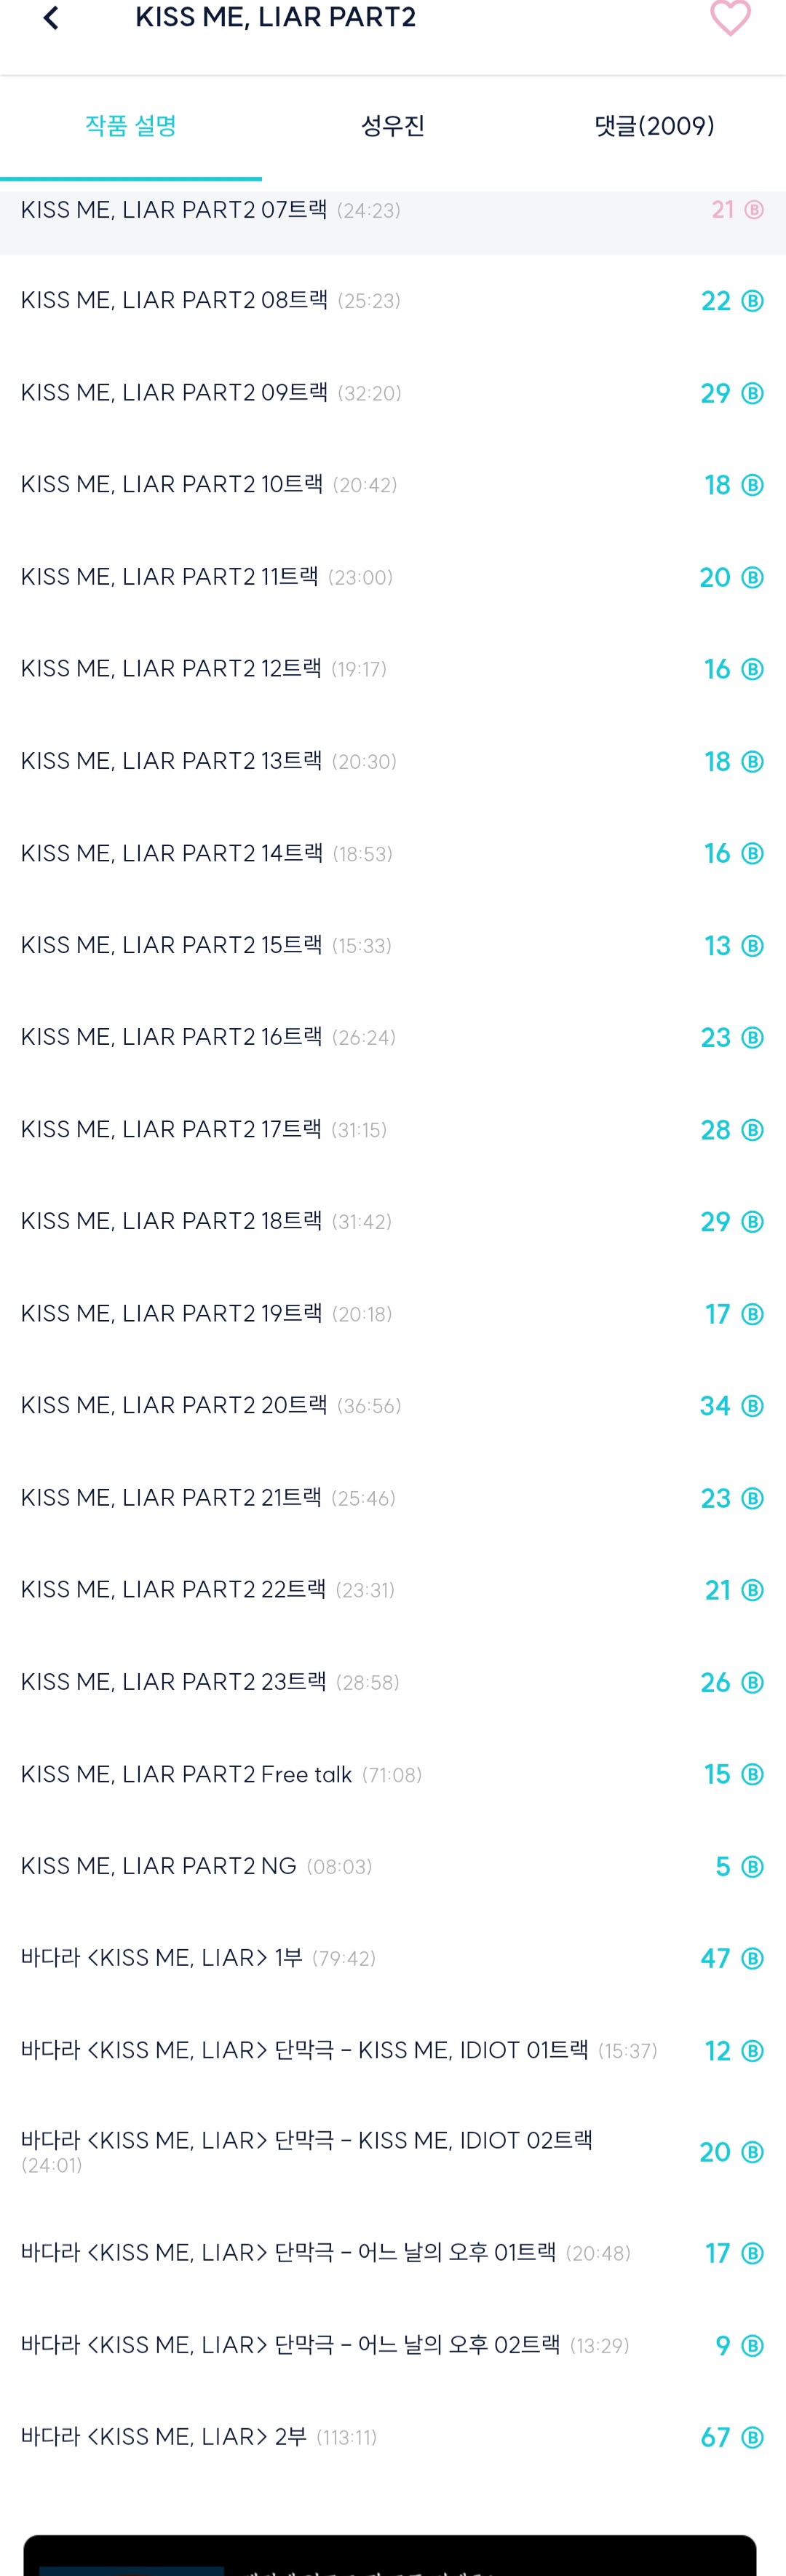This screenshot has width=786, height=2576.
Task: Tap coin icon for 08트랙 priced 22
Action: click(x=753, y=301)
